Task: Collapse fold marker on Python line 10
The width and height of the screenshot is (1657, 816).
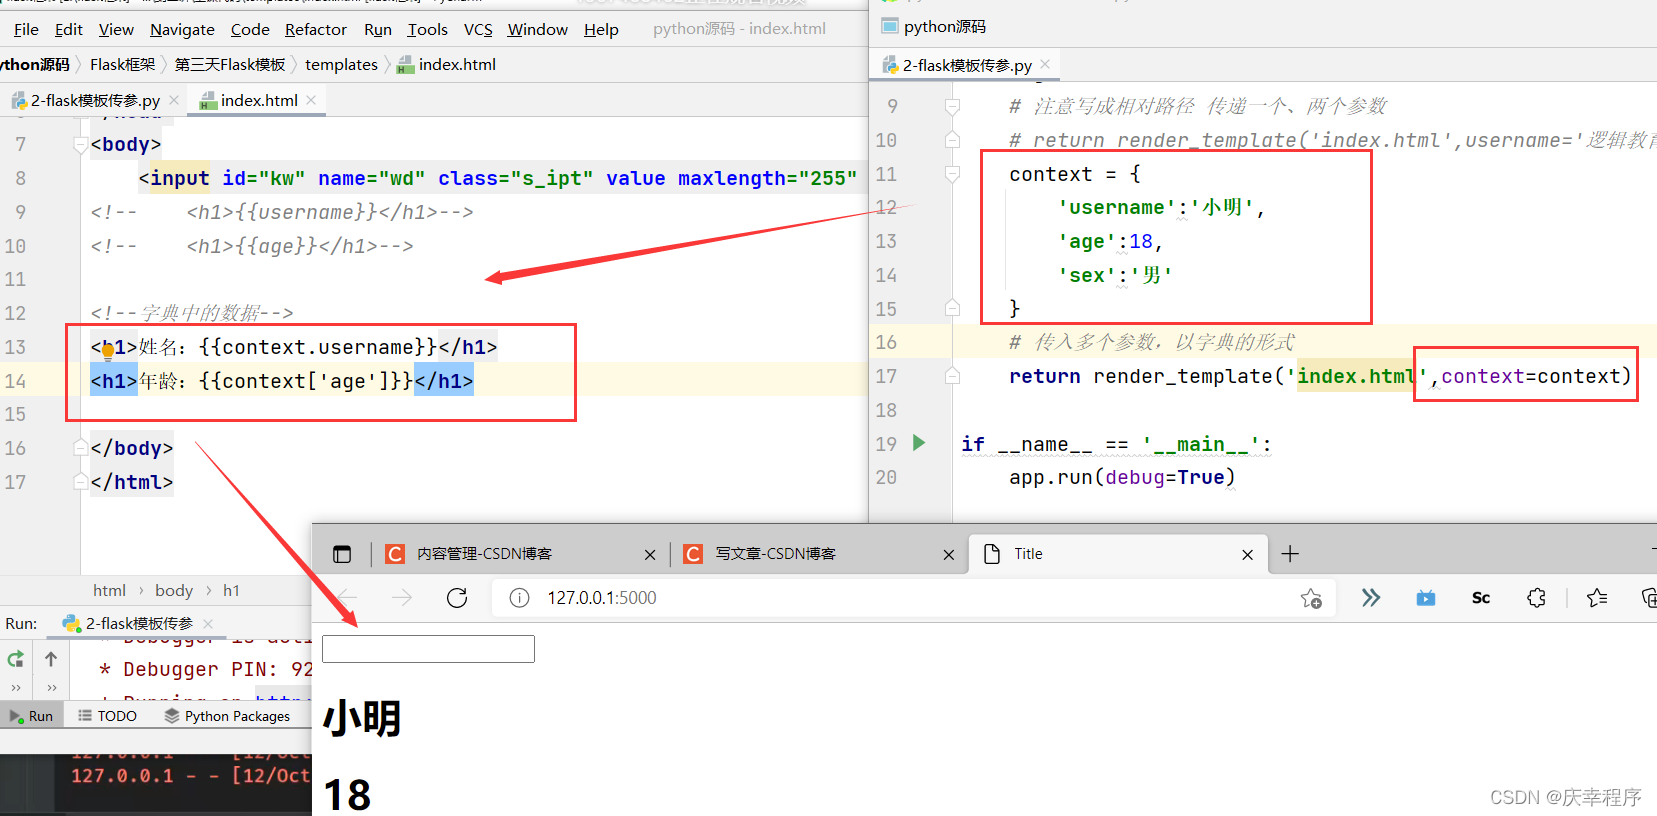Action: [x=952, y=140]
